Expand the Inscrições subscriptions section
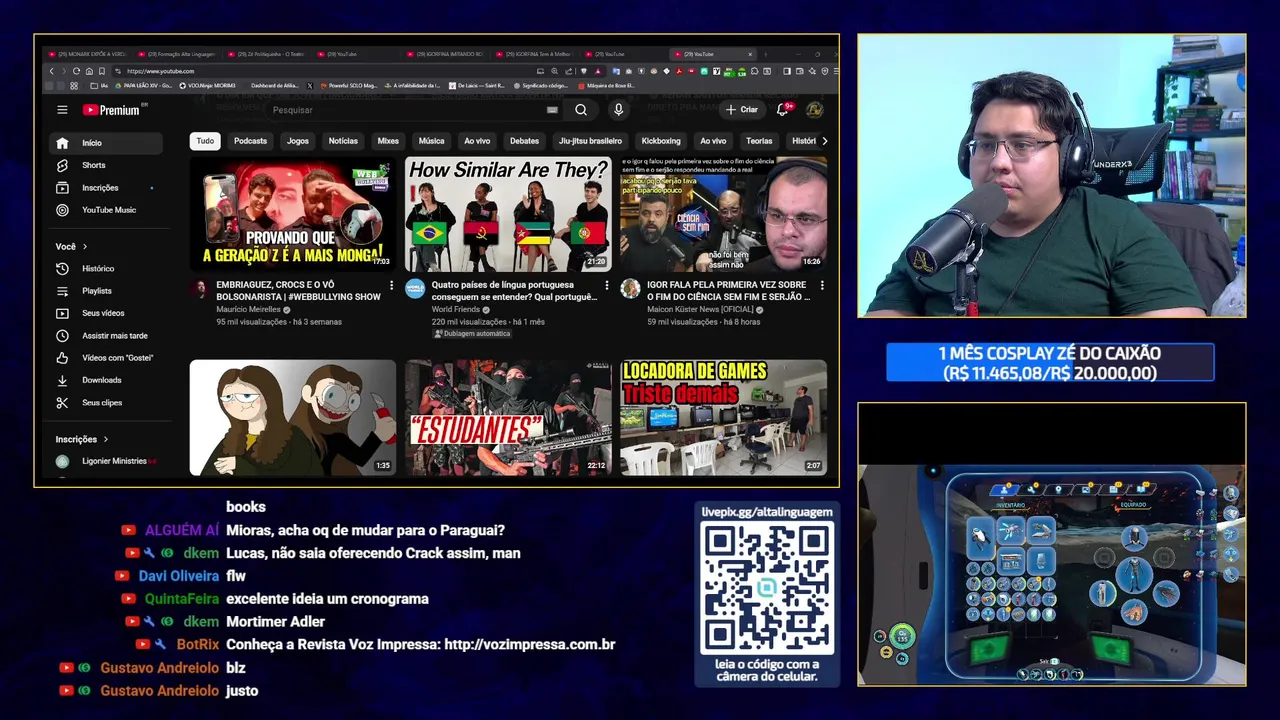Image resolution: width=1280 pixels, height=720 pixels. (x=82, y=439)
